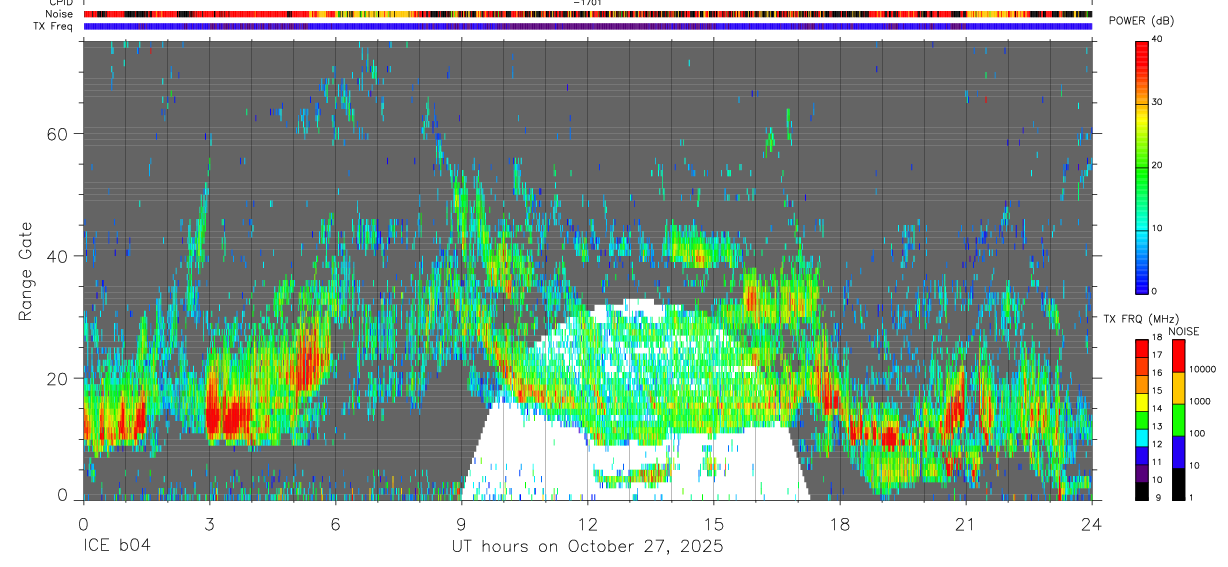1228x567 pixels.
Task: Select the black bottom segment of NOISE scale
Action: coord(1178,483)
